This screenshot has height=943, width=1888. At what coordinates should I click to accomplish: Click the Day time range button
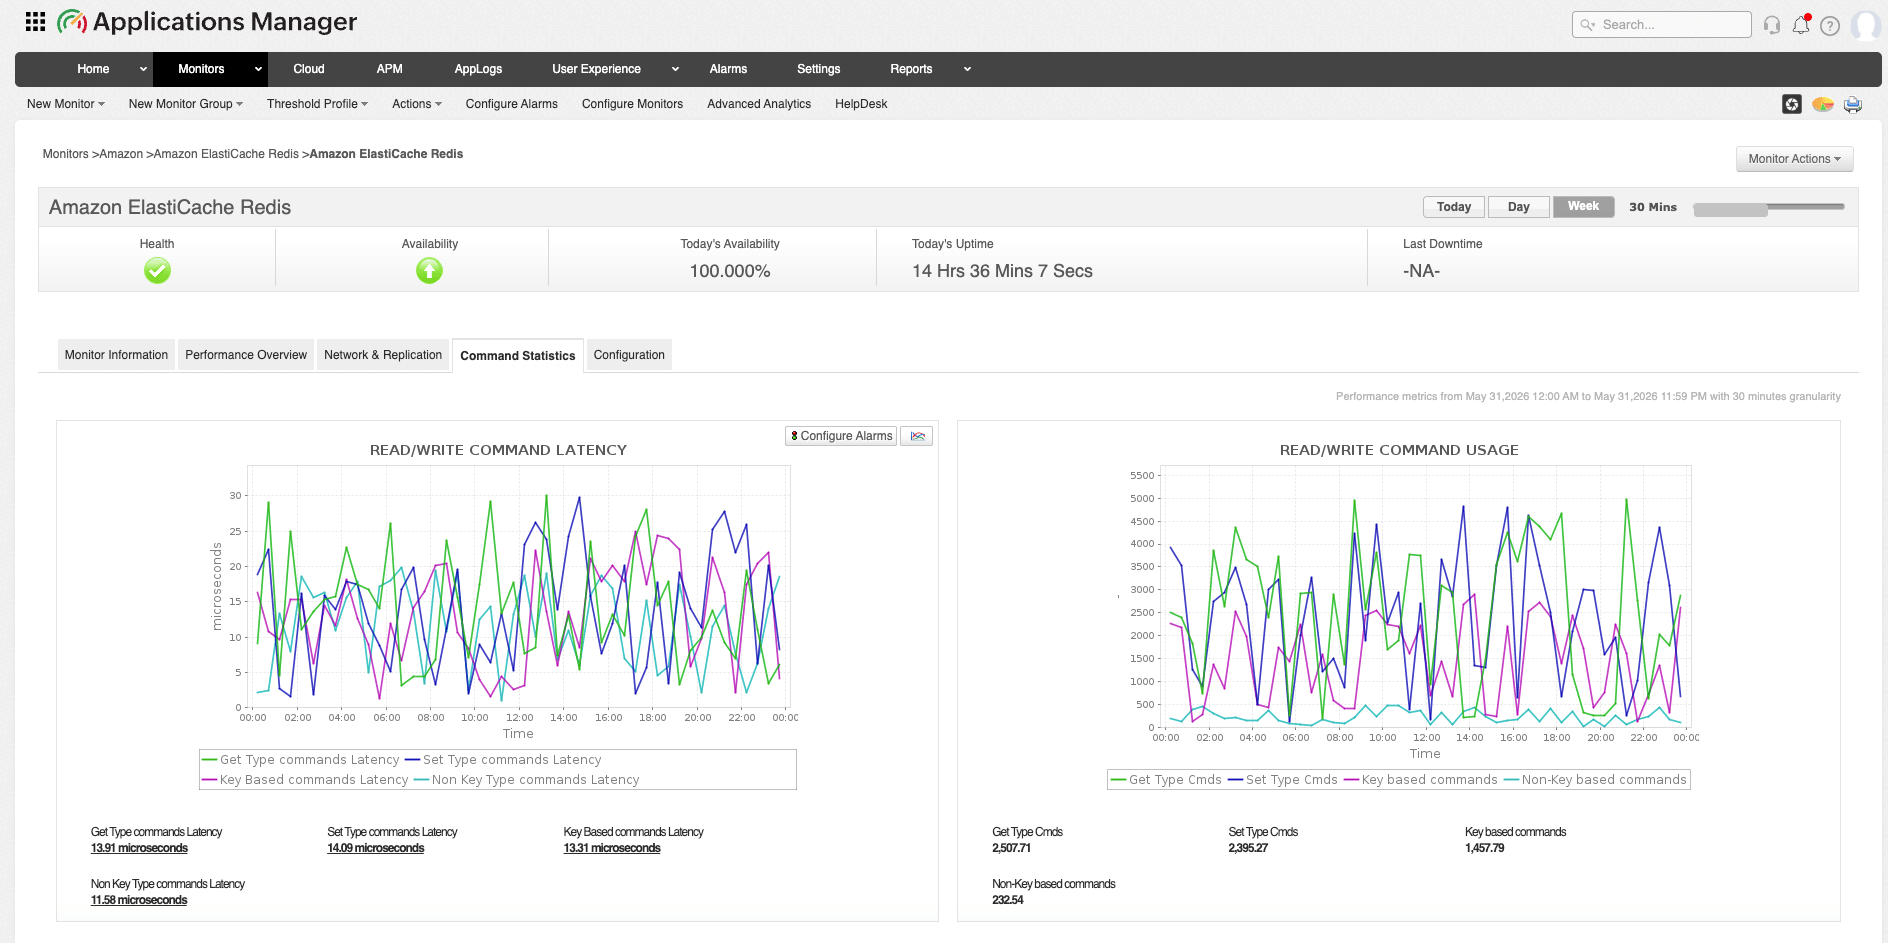(x=1519, y=207)
